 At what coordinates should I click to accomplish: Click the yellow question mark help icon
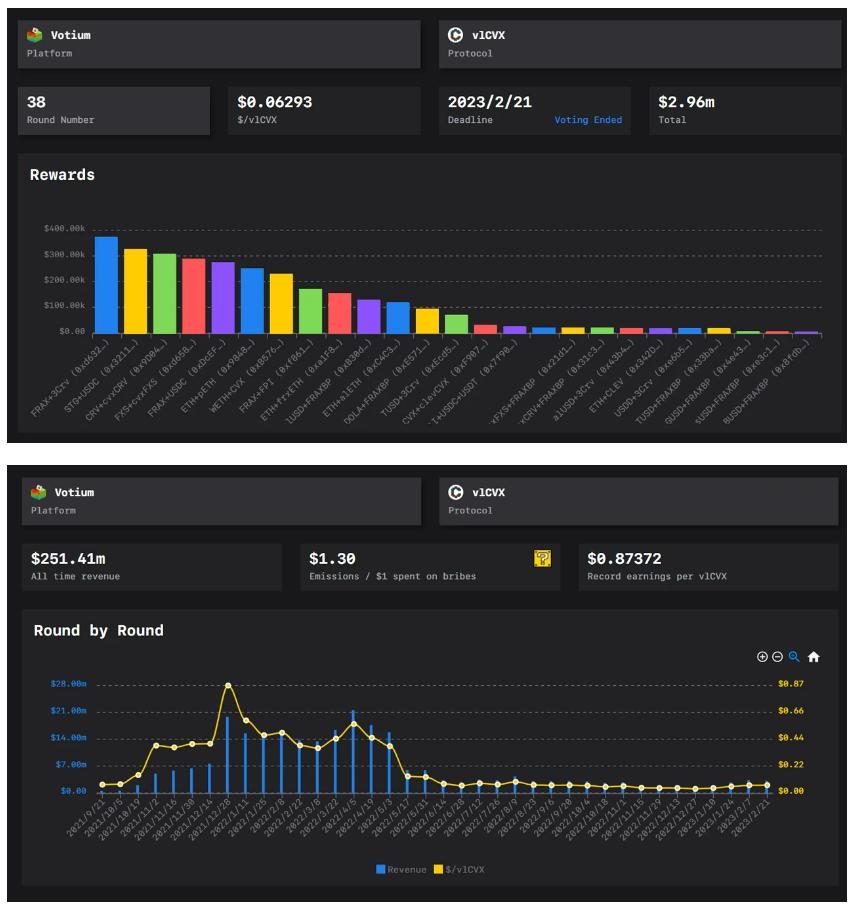[542, 559]
